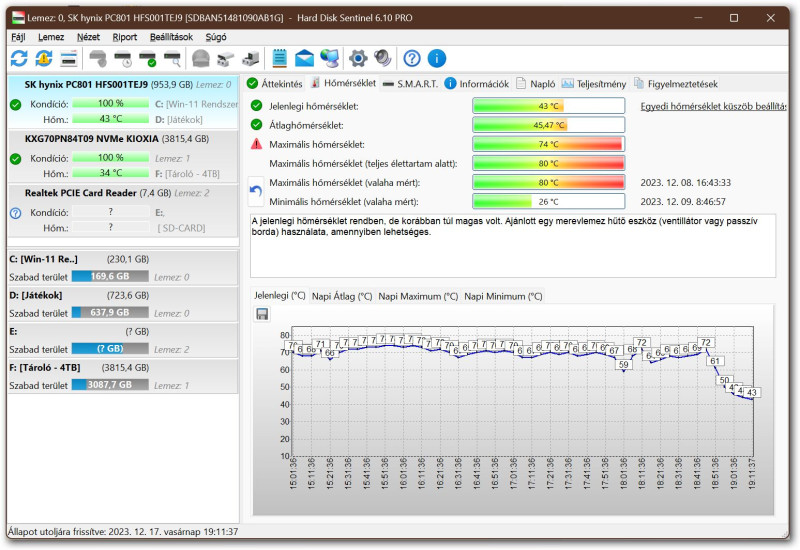This screenshot has width=800, height=550.
Task: Click the disk with magnifier toolbar icon
Action: point(172,59)
